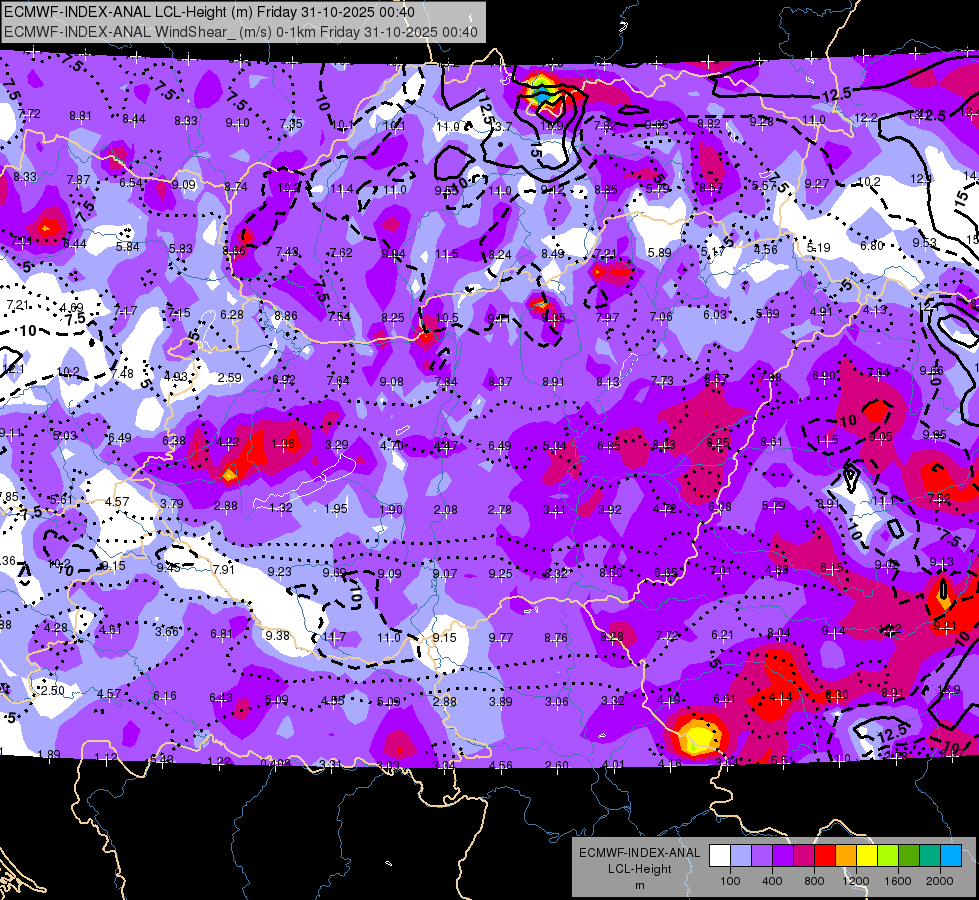This screenshot has width=979, height=900.
Task: Click the 1.32 wind shear value
Action: click(280, 508)
